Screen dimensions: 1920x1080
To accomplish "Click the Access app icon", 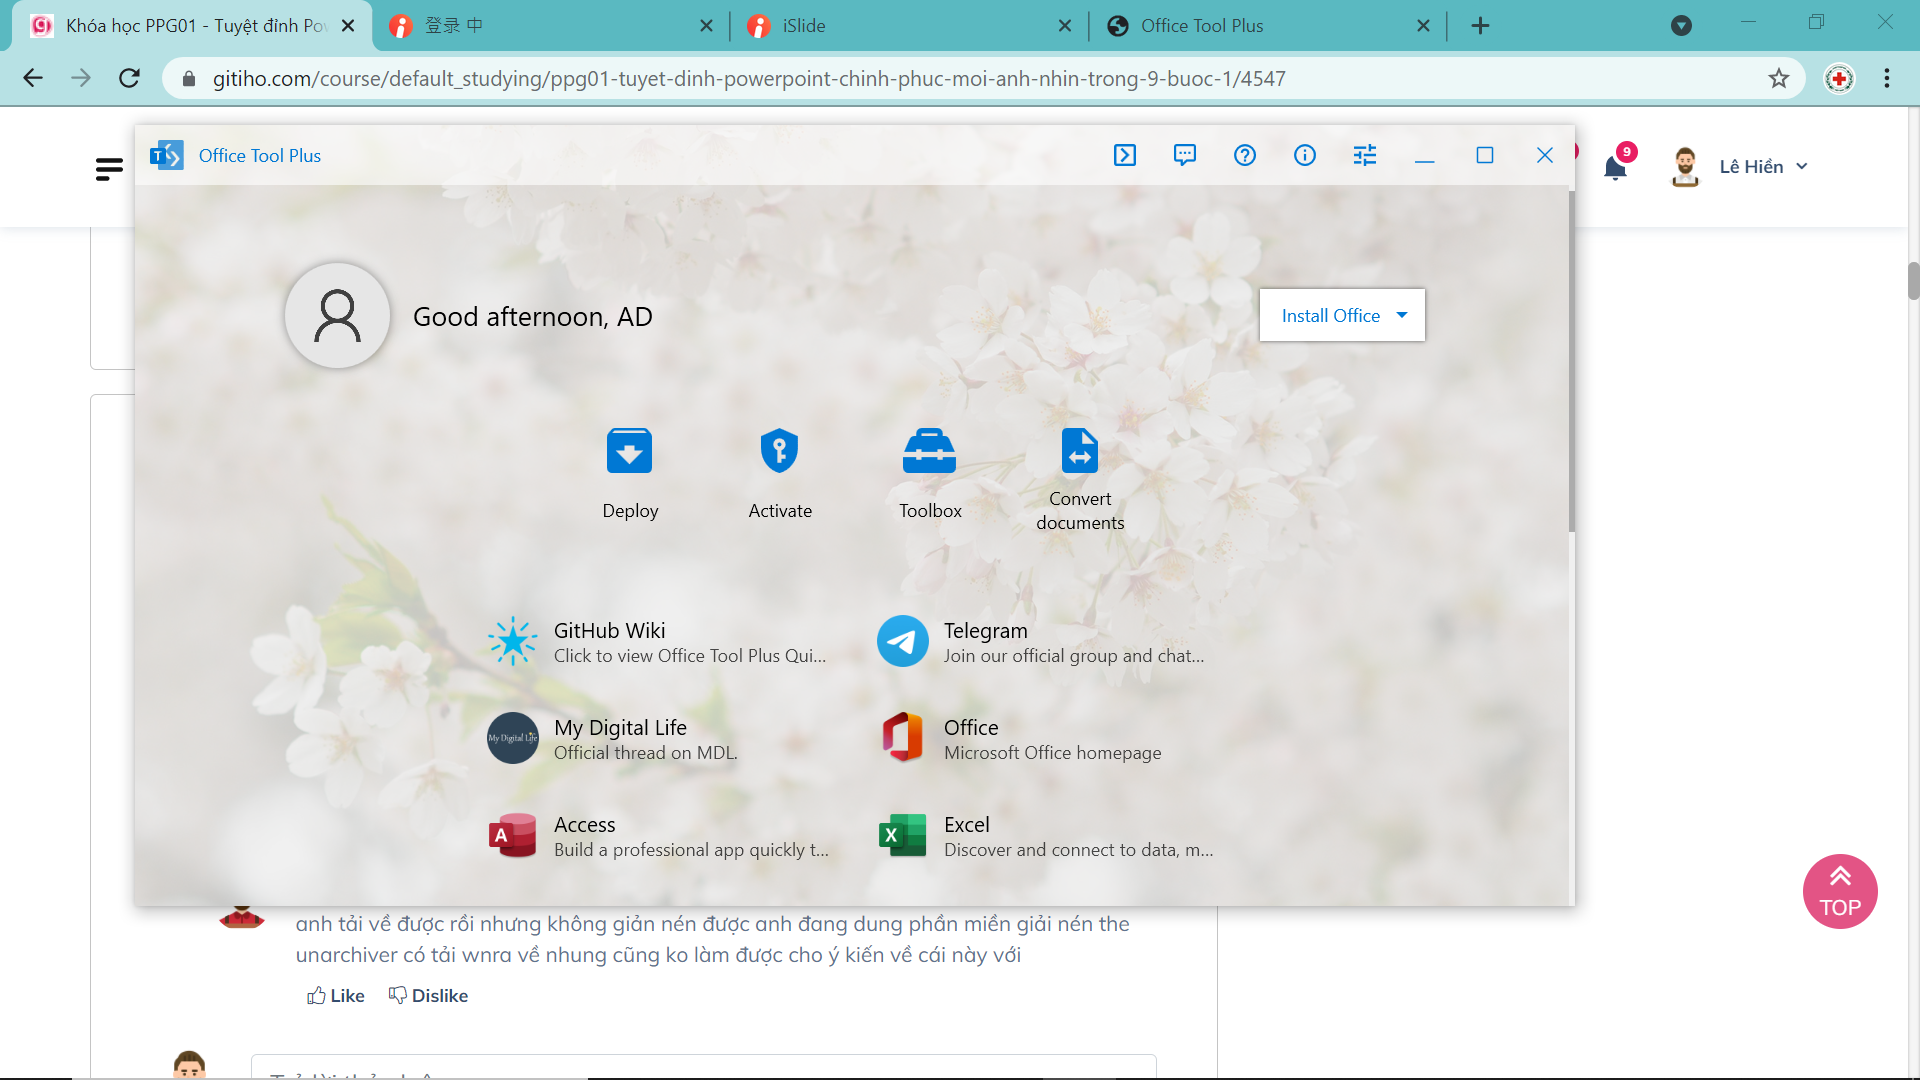I will pyautogui.click(x=513, y=835).
